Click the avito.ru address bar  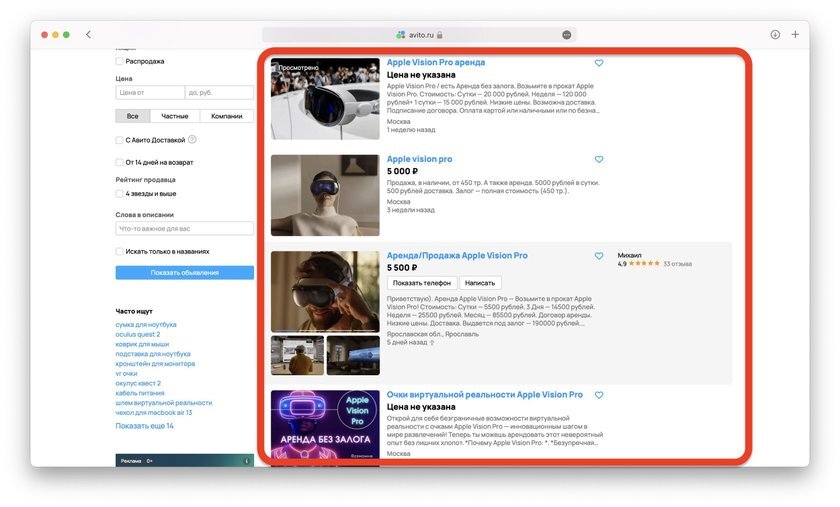pyautogui.click(x=419, y=35)
